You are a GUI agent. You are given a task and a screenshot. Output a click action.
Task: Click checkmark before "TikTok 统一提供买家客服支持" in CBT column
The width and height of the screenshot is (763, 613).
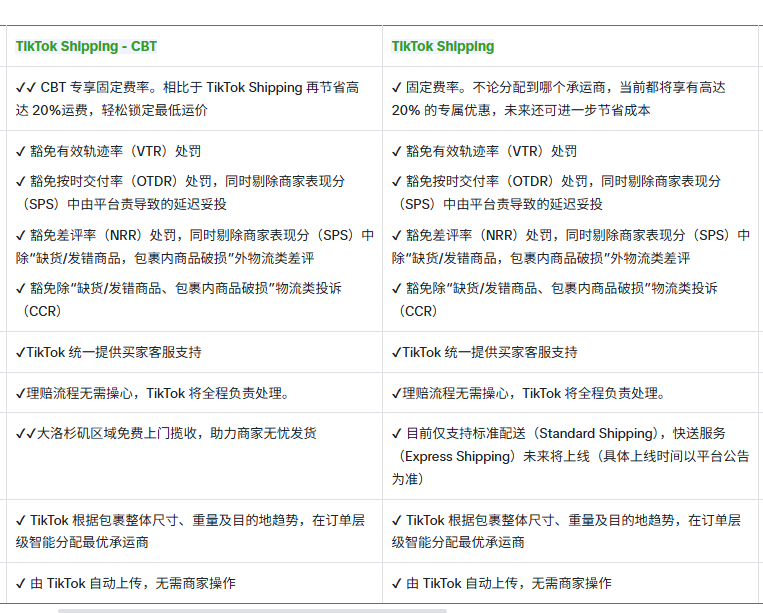[21, 353]
